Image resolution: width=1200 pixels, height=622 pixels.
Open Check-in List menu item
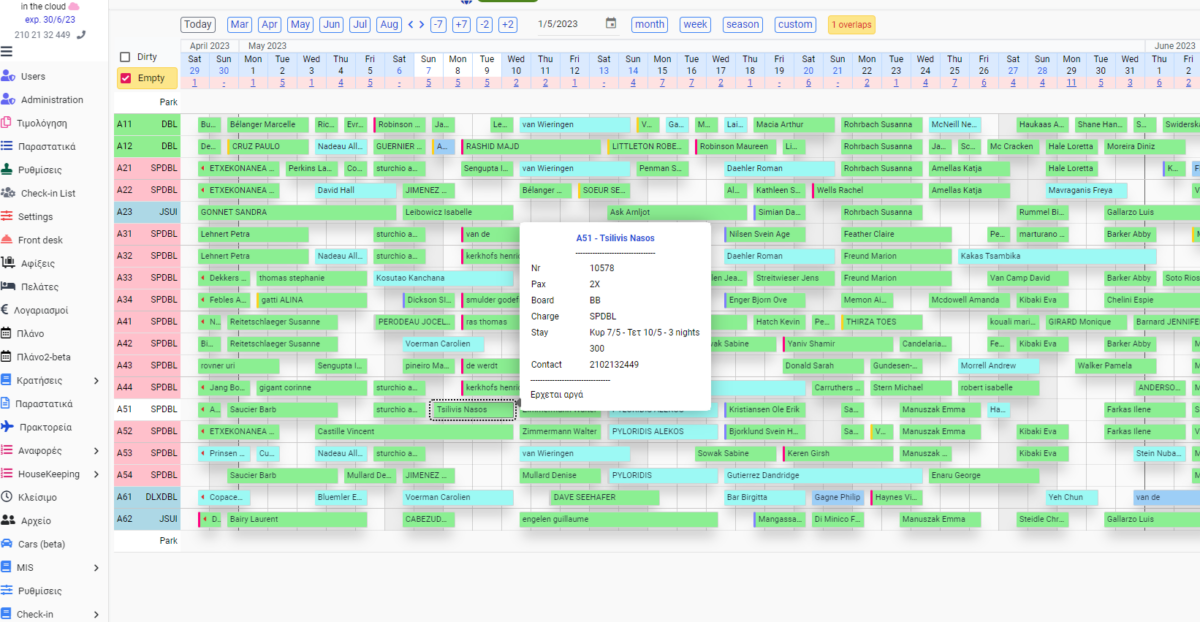[47, 193]
